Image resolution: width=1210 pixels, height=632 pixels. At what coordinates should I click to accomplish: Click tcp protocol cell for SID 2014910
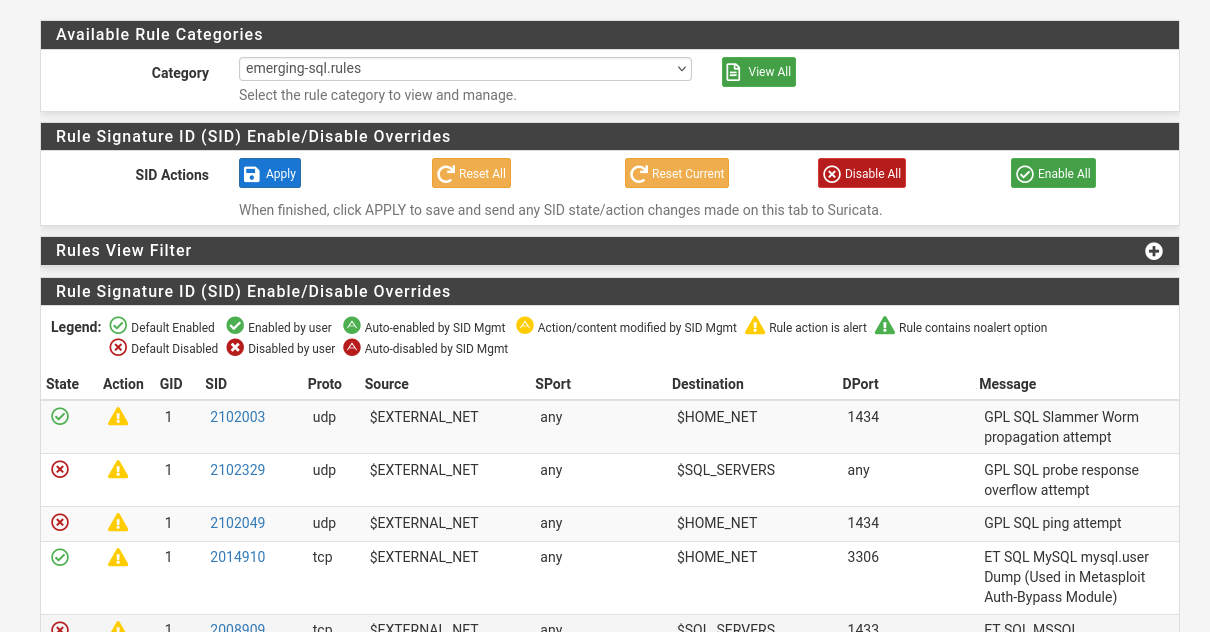click(x=322, y=557)
